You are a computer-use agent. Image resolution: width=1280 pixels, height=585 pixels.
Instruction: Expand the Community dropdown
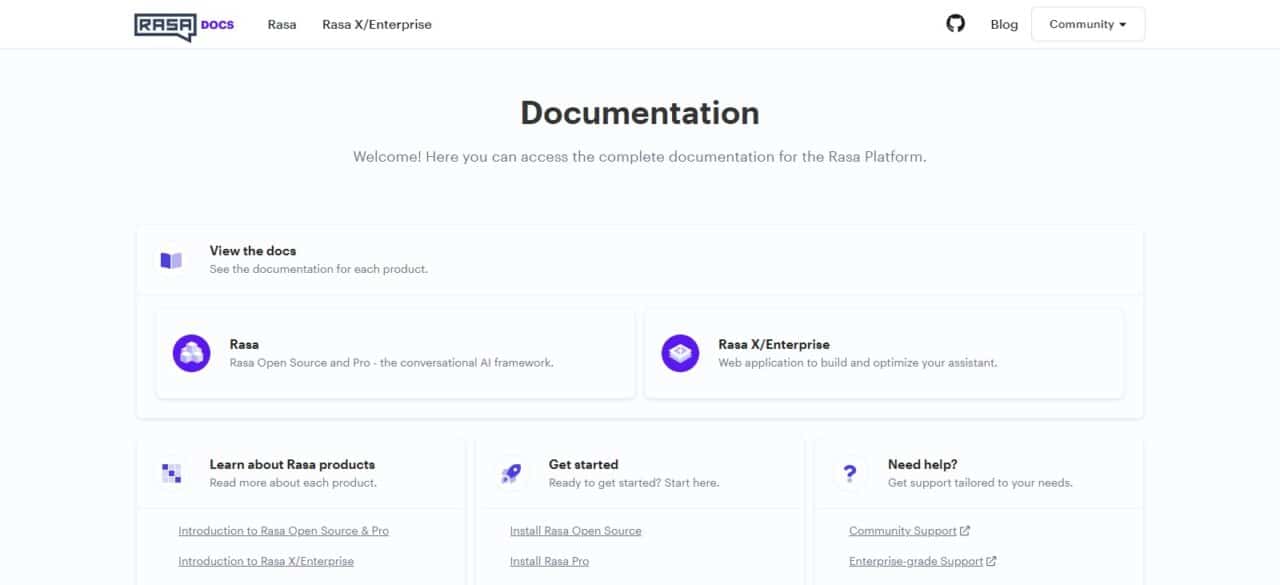point(1088,24)
